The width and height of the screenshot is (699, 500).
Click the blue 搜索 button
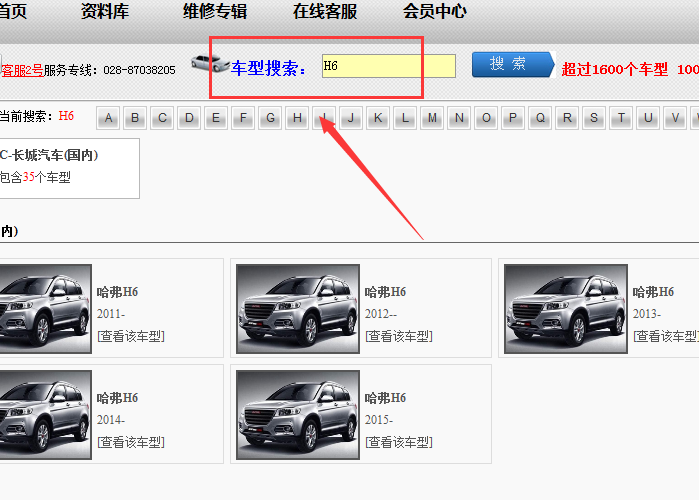pyautogui.click(x=513, y=65)
